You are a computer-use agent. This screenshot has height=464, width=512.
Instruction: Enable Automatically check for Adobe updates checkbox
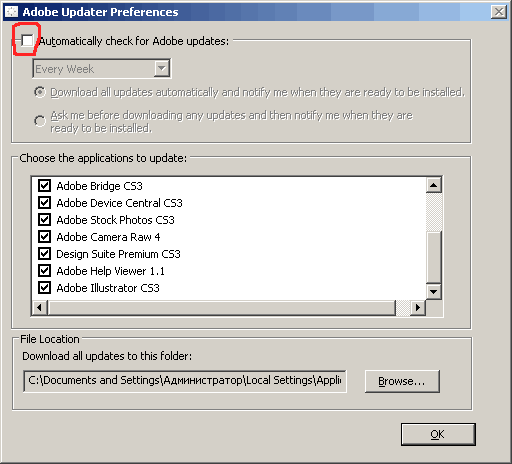27,41
